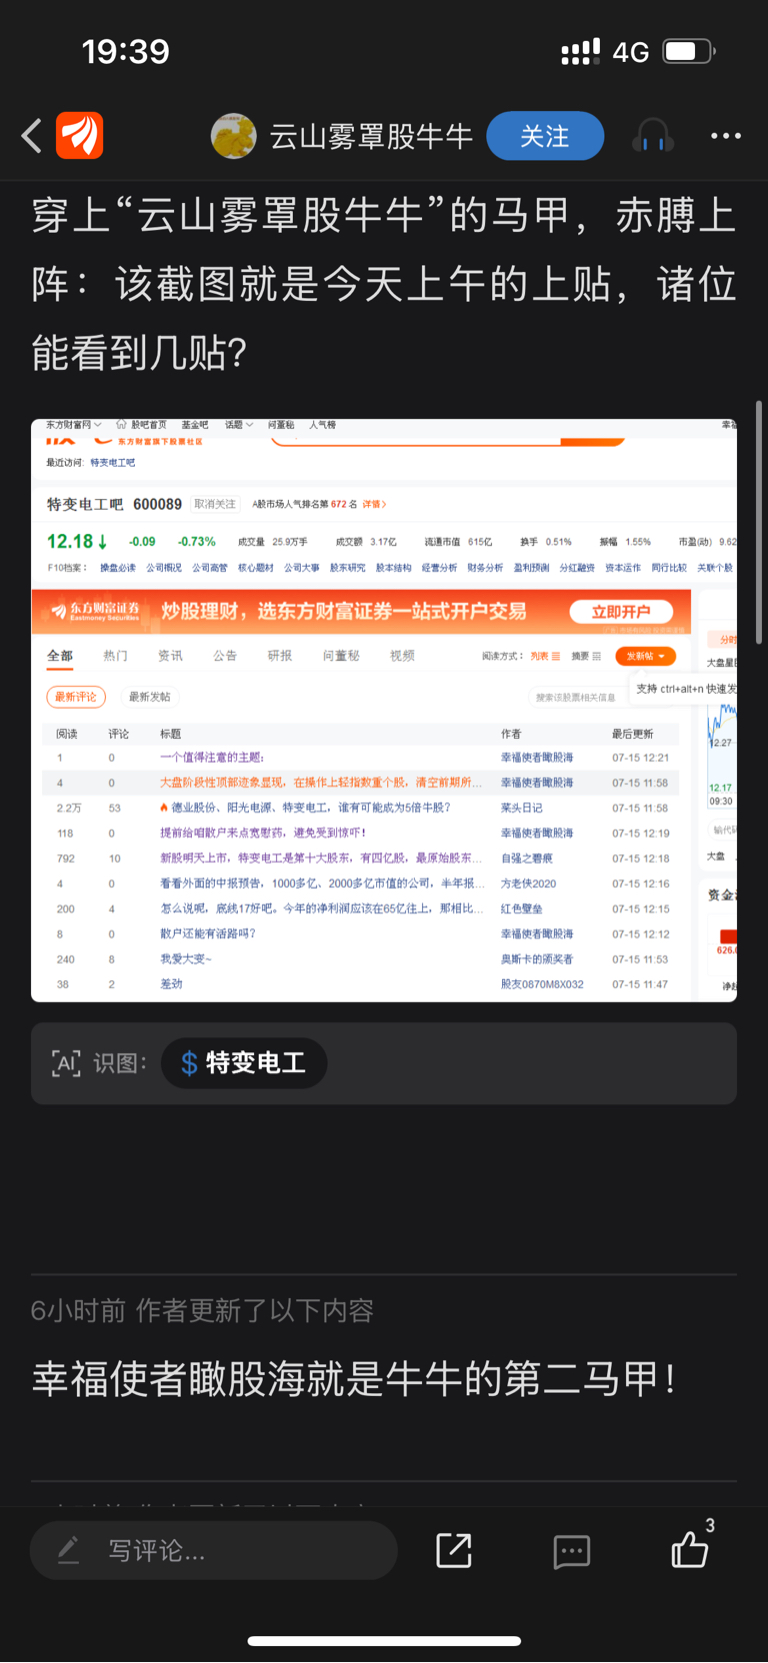Tap the author name 云山雾罩股牛牛
Screen dimensions: 768x1663
pyautogui.click(x=371, y=136)
